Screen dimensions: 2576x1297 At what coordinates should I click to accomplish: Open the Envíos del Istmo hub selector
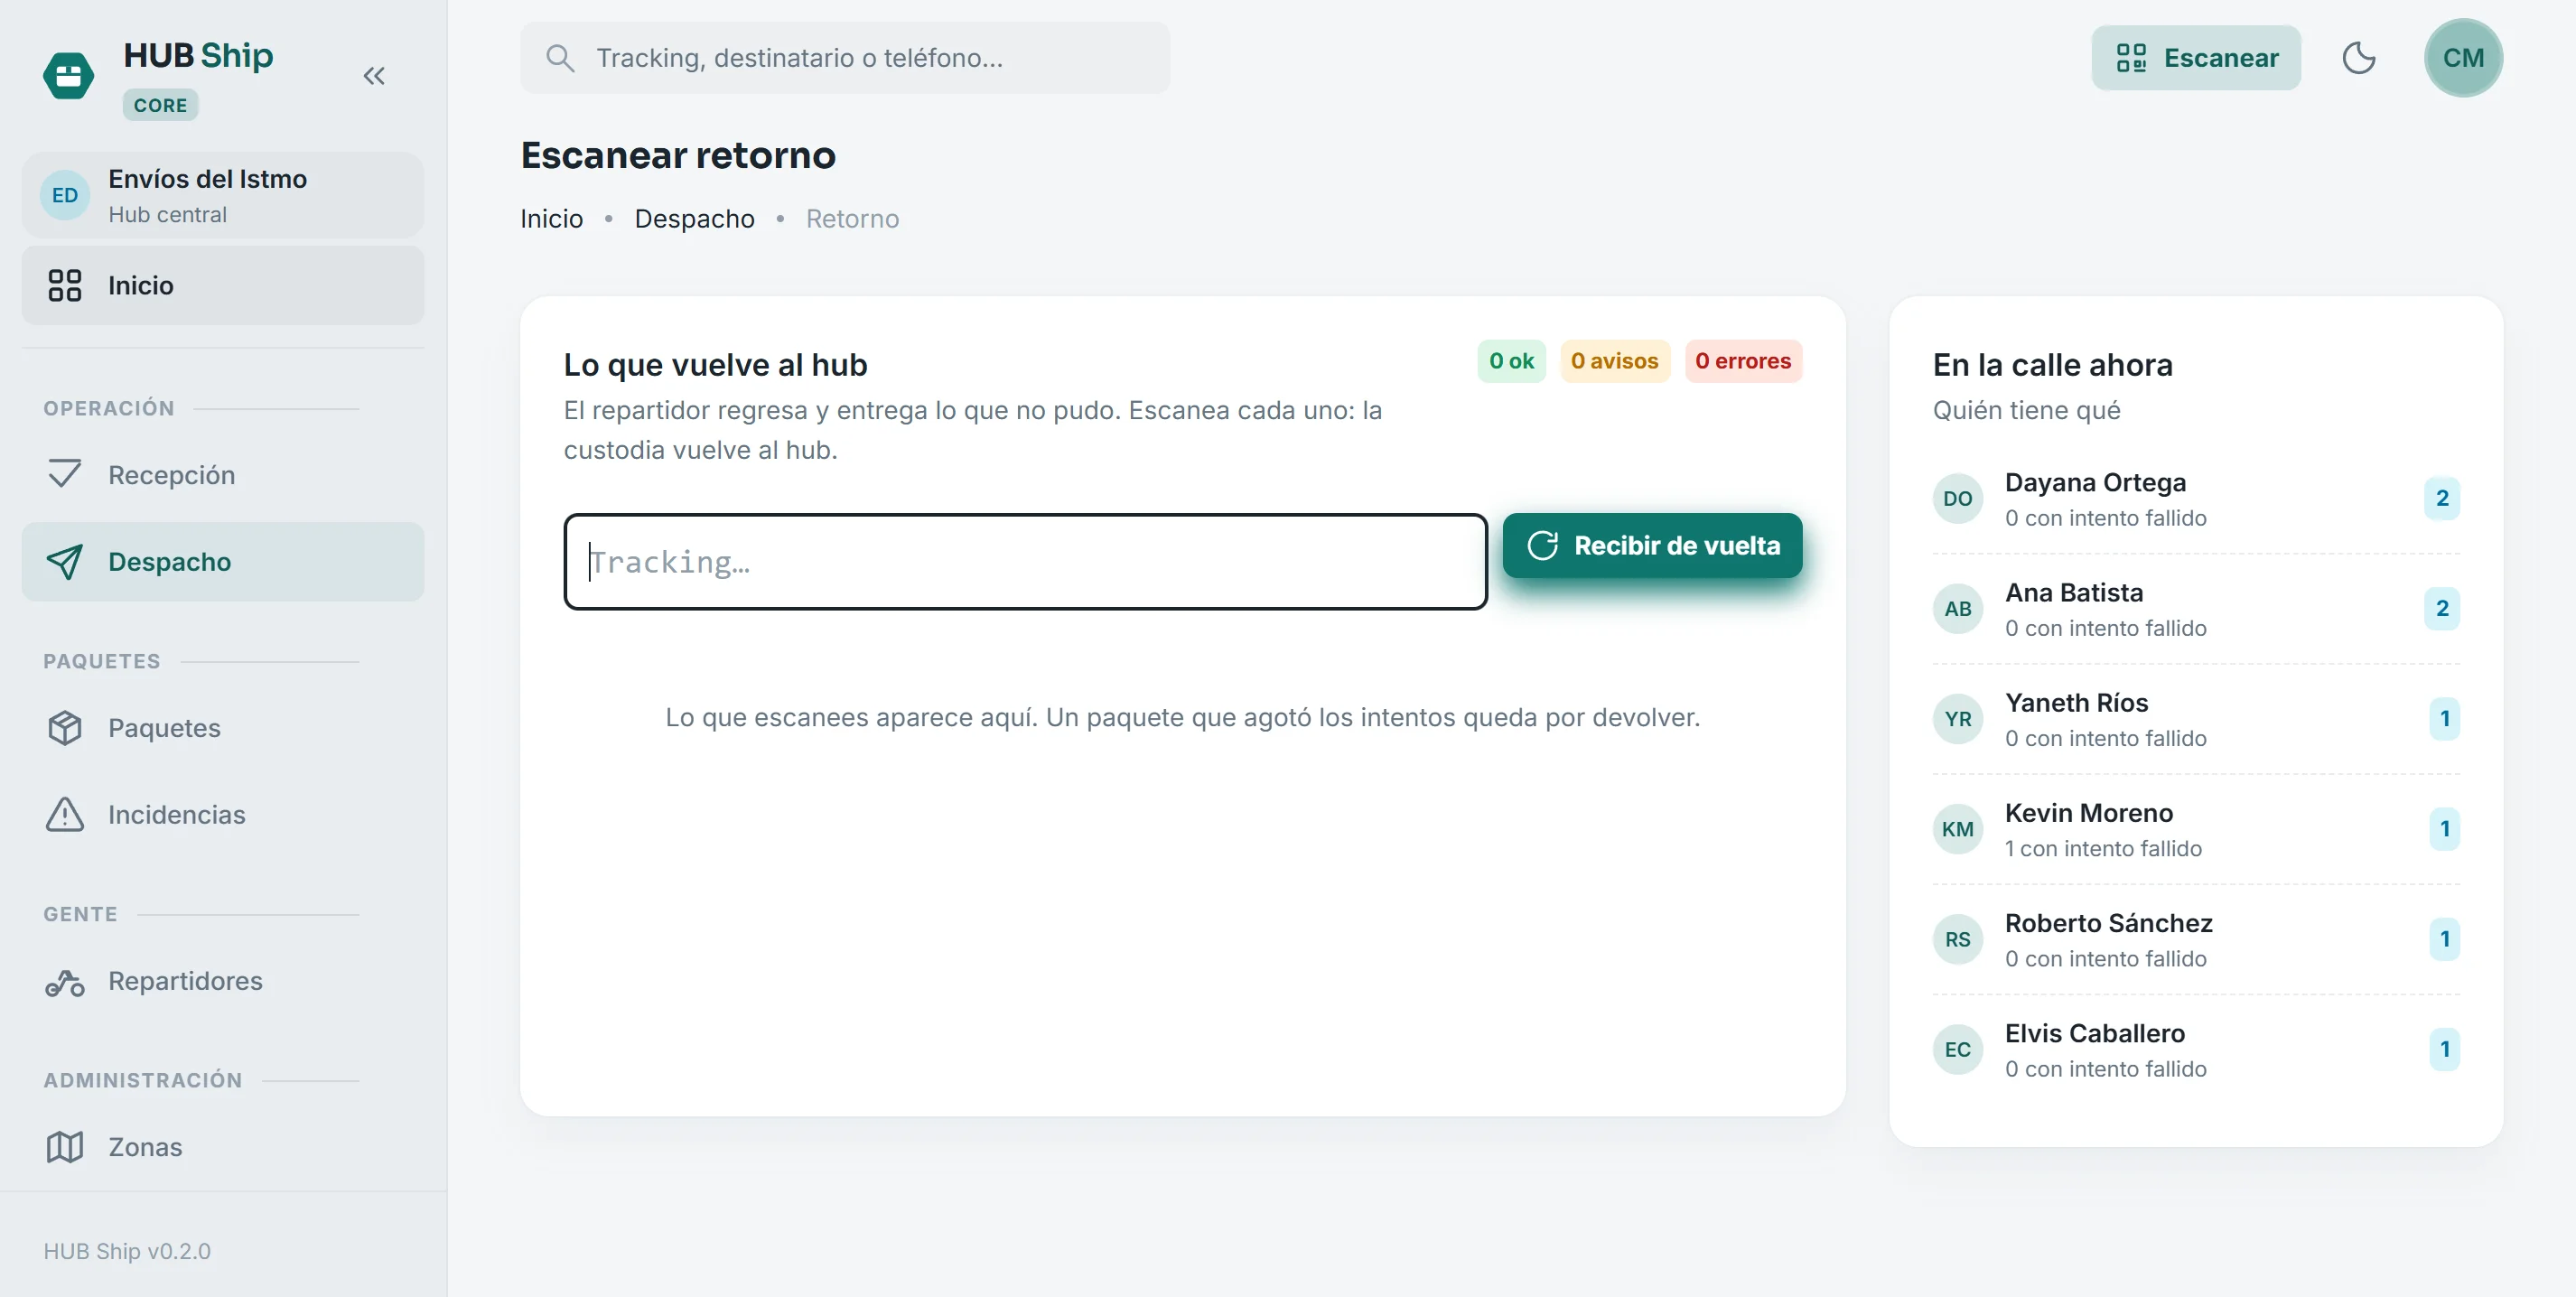coord(223,195)
